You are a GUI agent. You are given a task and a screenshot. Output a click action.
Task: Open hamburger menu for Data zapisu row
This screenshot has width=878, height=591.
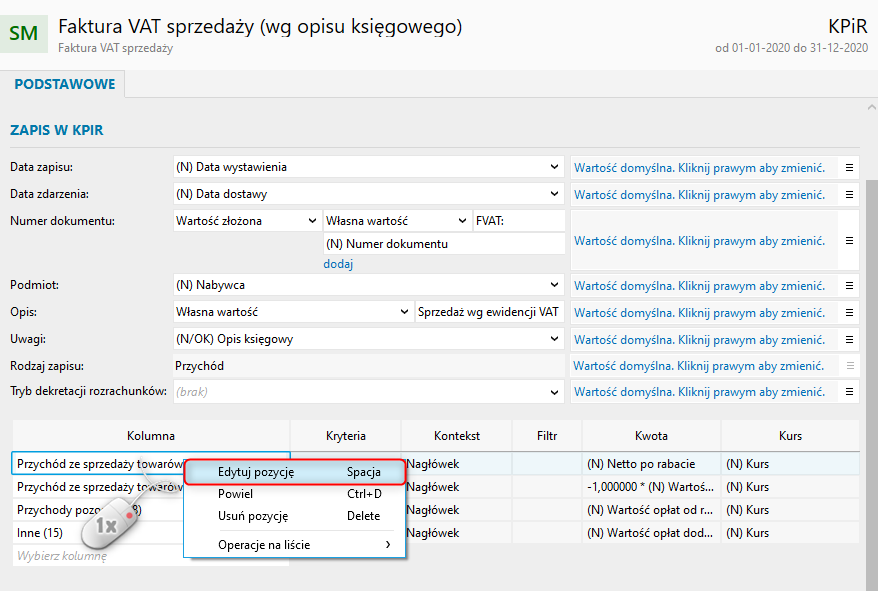pyautogui.click(x=849, y=167)
